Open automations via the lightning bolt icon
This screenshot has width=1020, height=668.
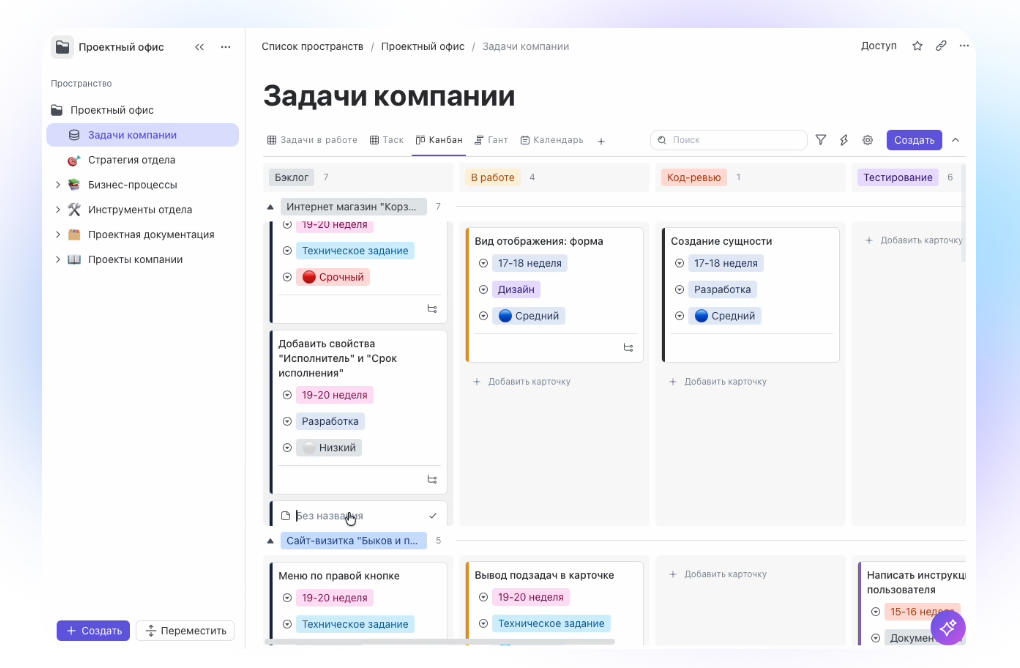click(x=844, y=140)
